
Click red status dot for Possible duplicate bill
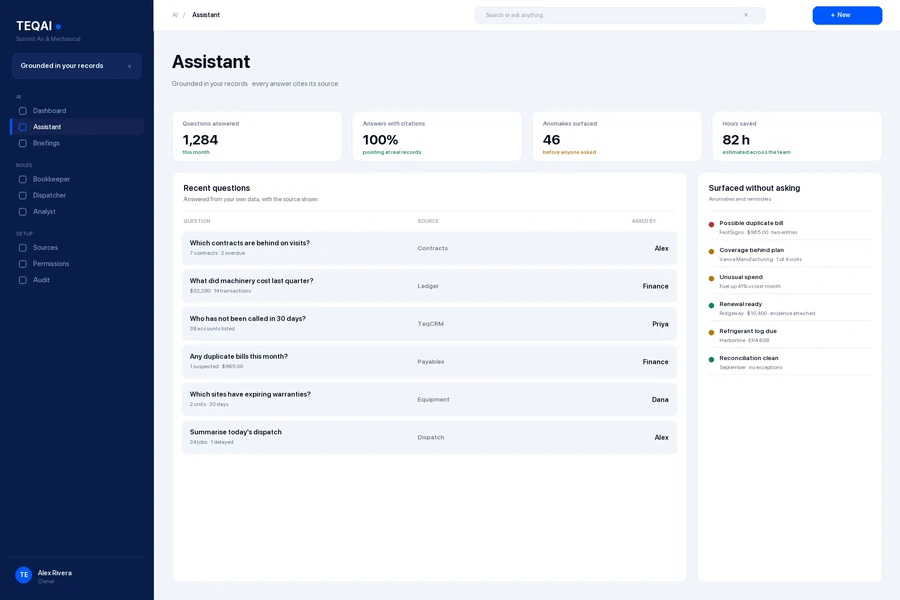click(711, 224)
